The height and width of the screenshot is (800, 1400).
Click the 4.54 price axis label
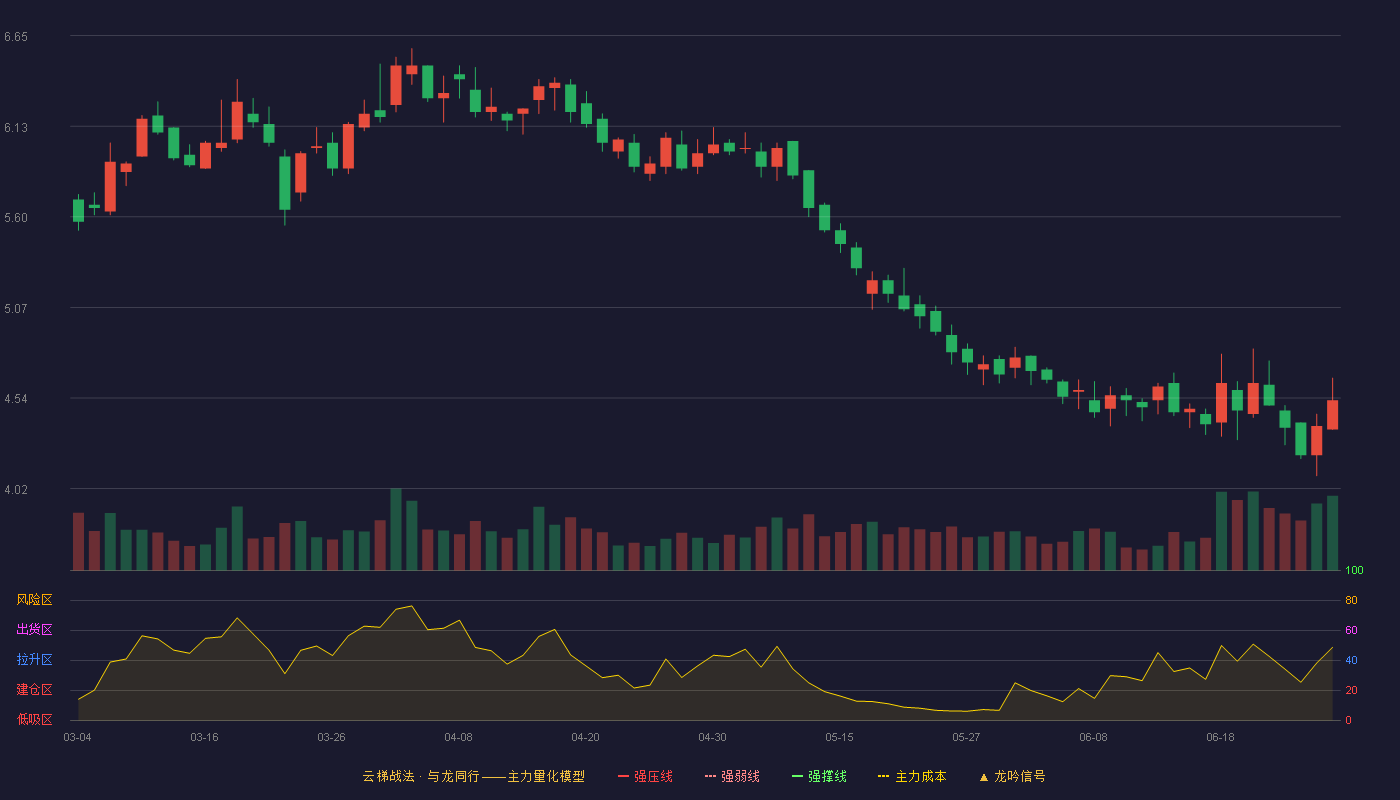(16, 399)
